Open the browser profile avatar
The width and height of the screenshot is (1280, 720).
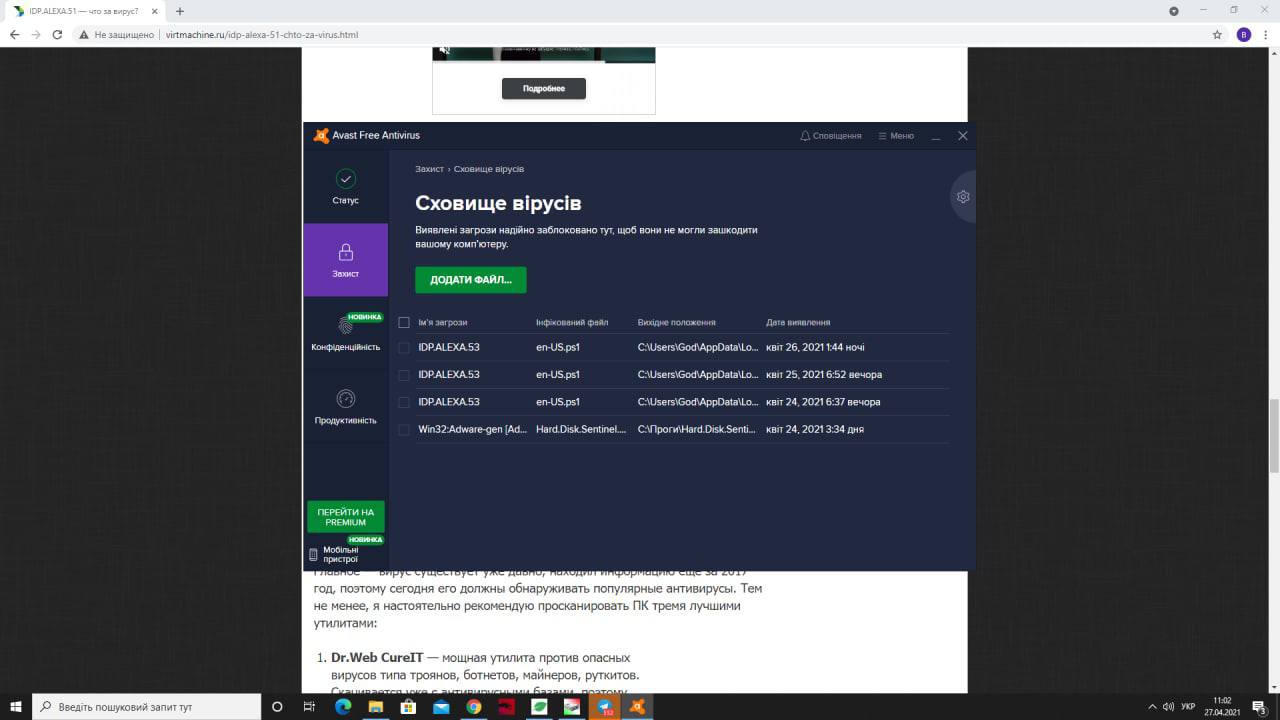click(x=1243, y=34)
